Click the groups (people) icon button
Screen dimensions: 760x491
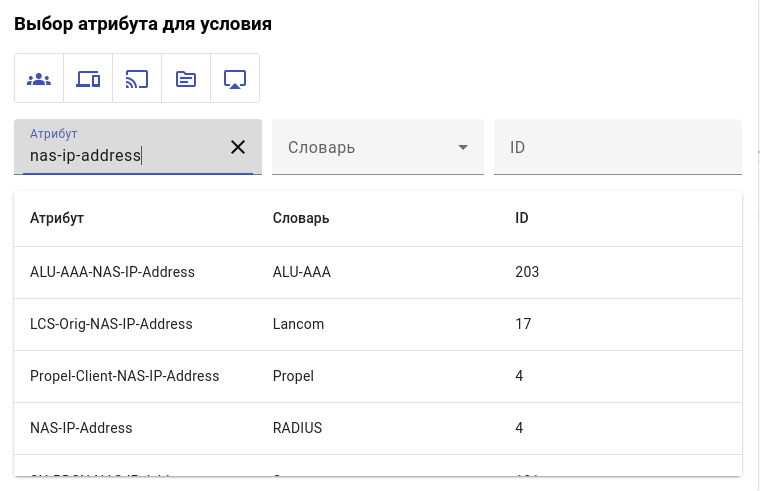pyautogui.click(x=39, y=79)
